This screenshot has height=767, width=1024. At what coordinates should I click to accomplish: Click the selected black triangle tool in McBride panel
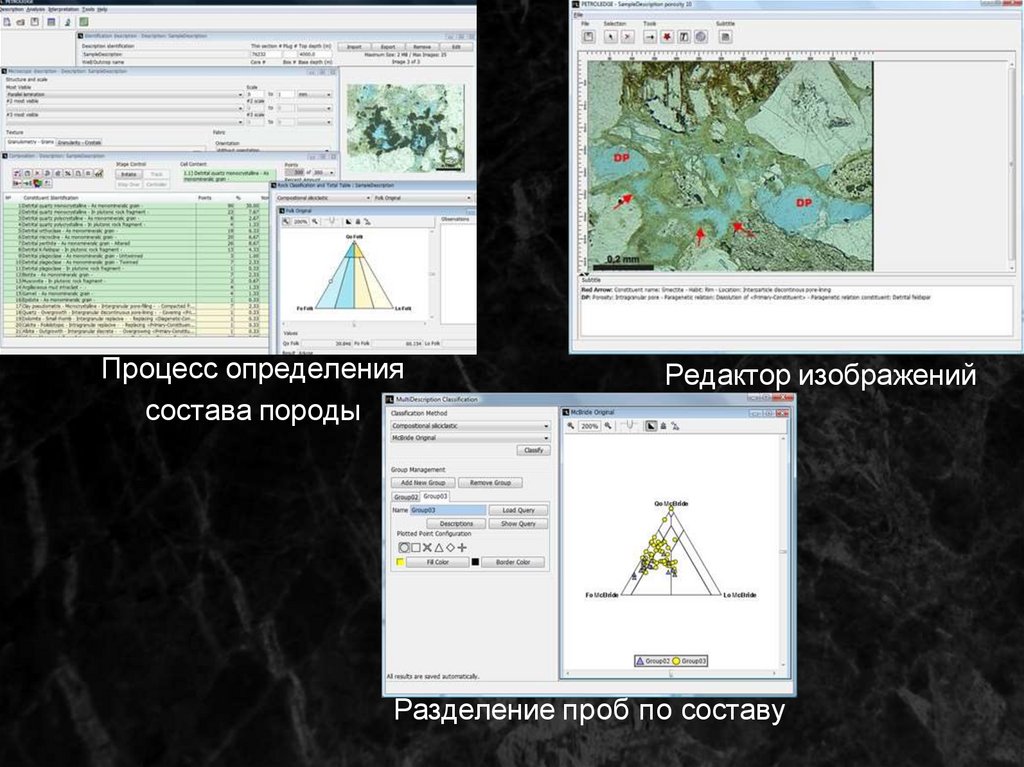(650, 426)
